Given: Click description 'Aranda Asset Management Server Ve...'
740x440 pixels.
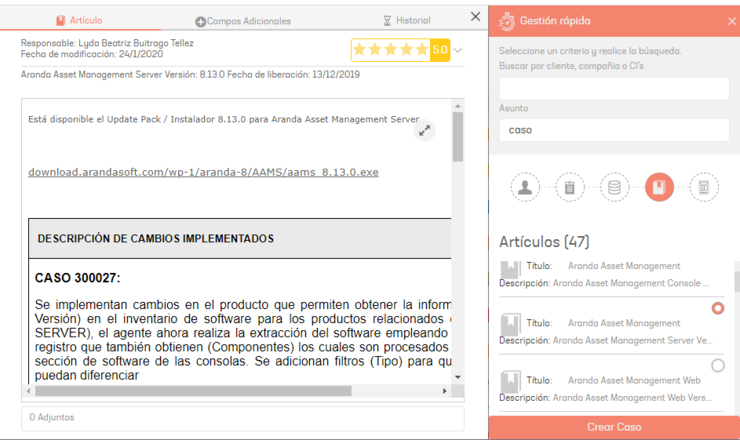Looking at the screenshot, I should [632, 340].
